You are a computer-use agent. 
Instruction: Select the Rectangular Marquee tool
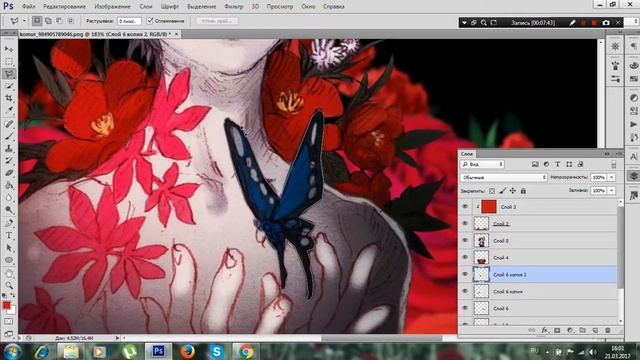point(9,61)
